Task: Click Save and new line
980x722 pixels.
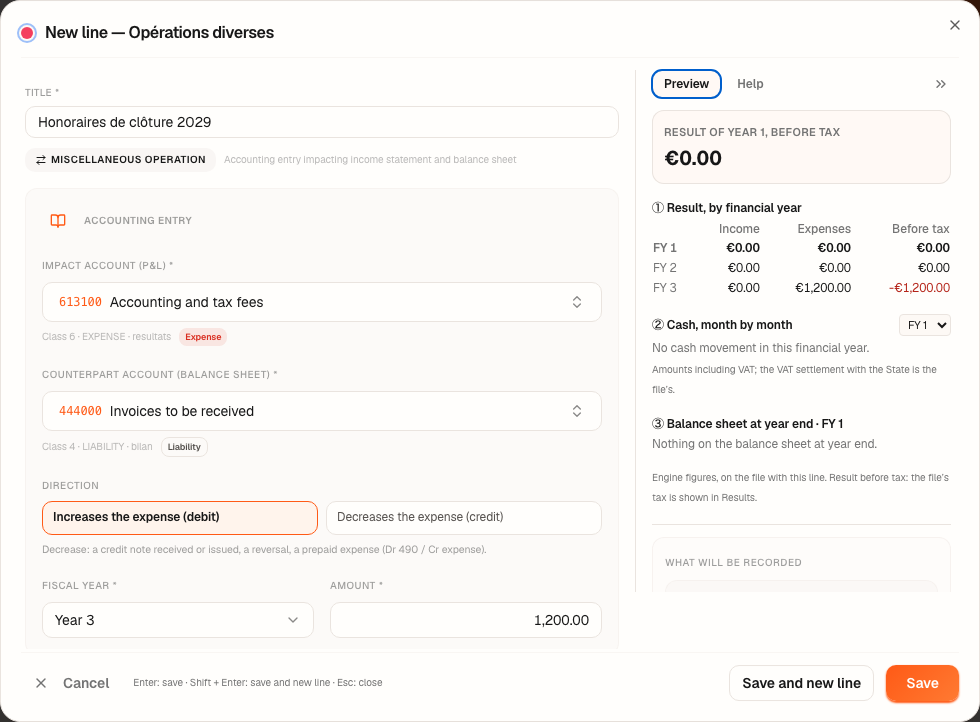Action: [801, 683]
